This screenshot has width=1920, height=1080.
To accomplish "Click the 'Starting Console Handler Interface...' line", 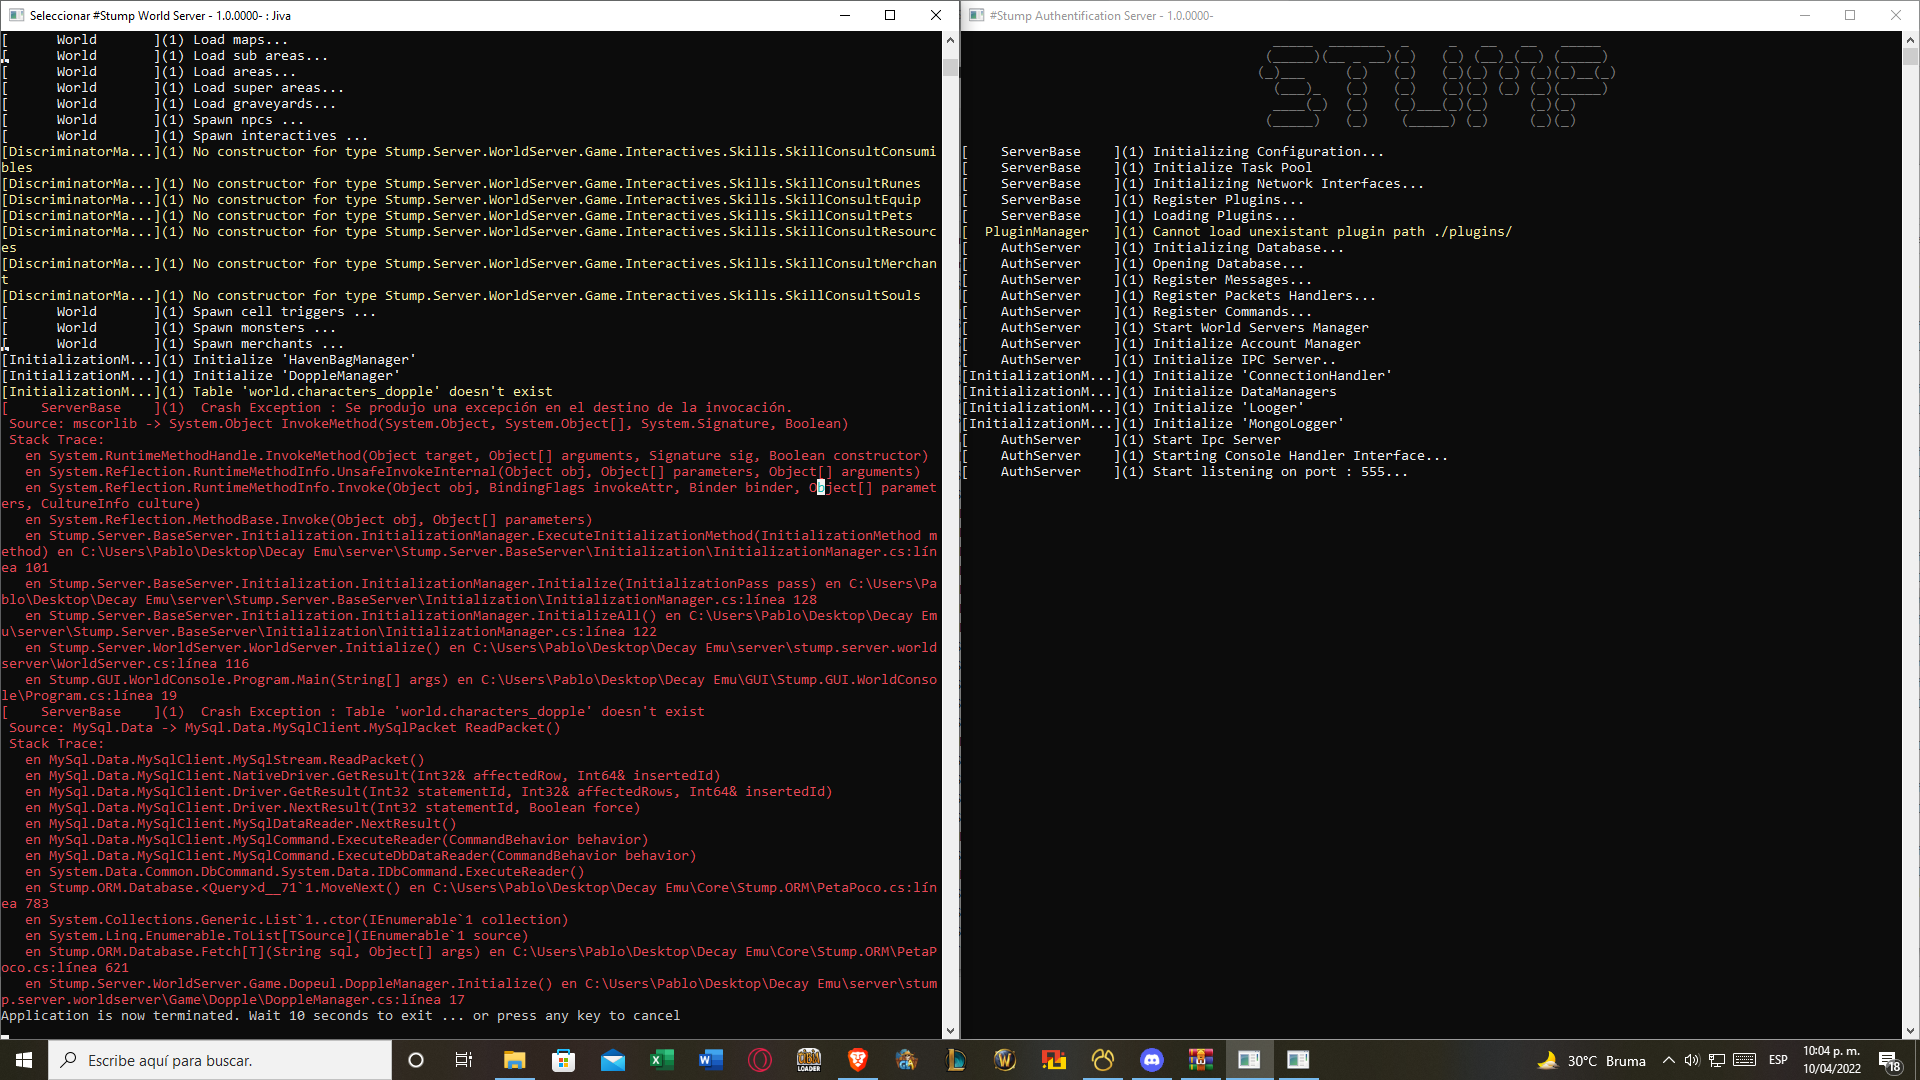I will click(1205, 456).
